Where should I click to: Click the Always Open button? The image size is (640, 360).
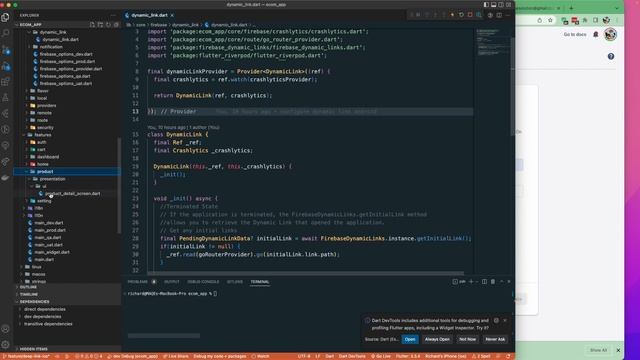click(437, 339)
